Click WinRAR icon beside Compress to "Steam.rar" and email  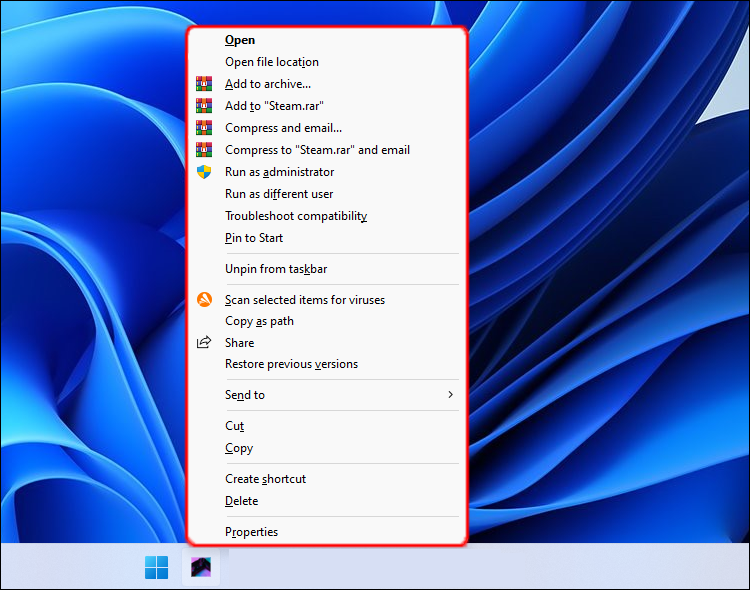[204, 150]
